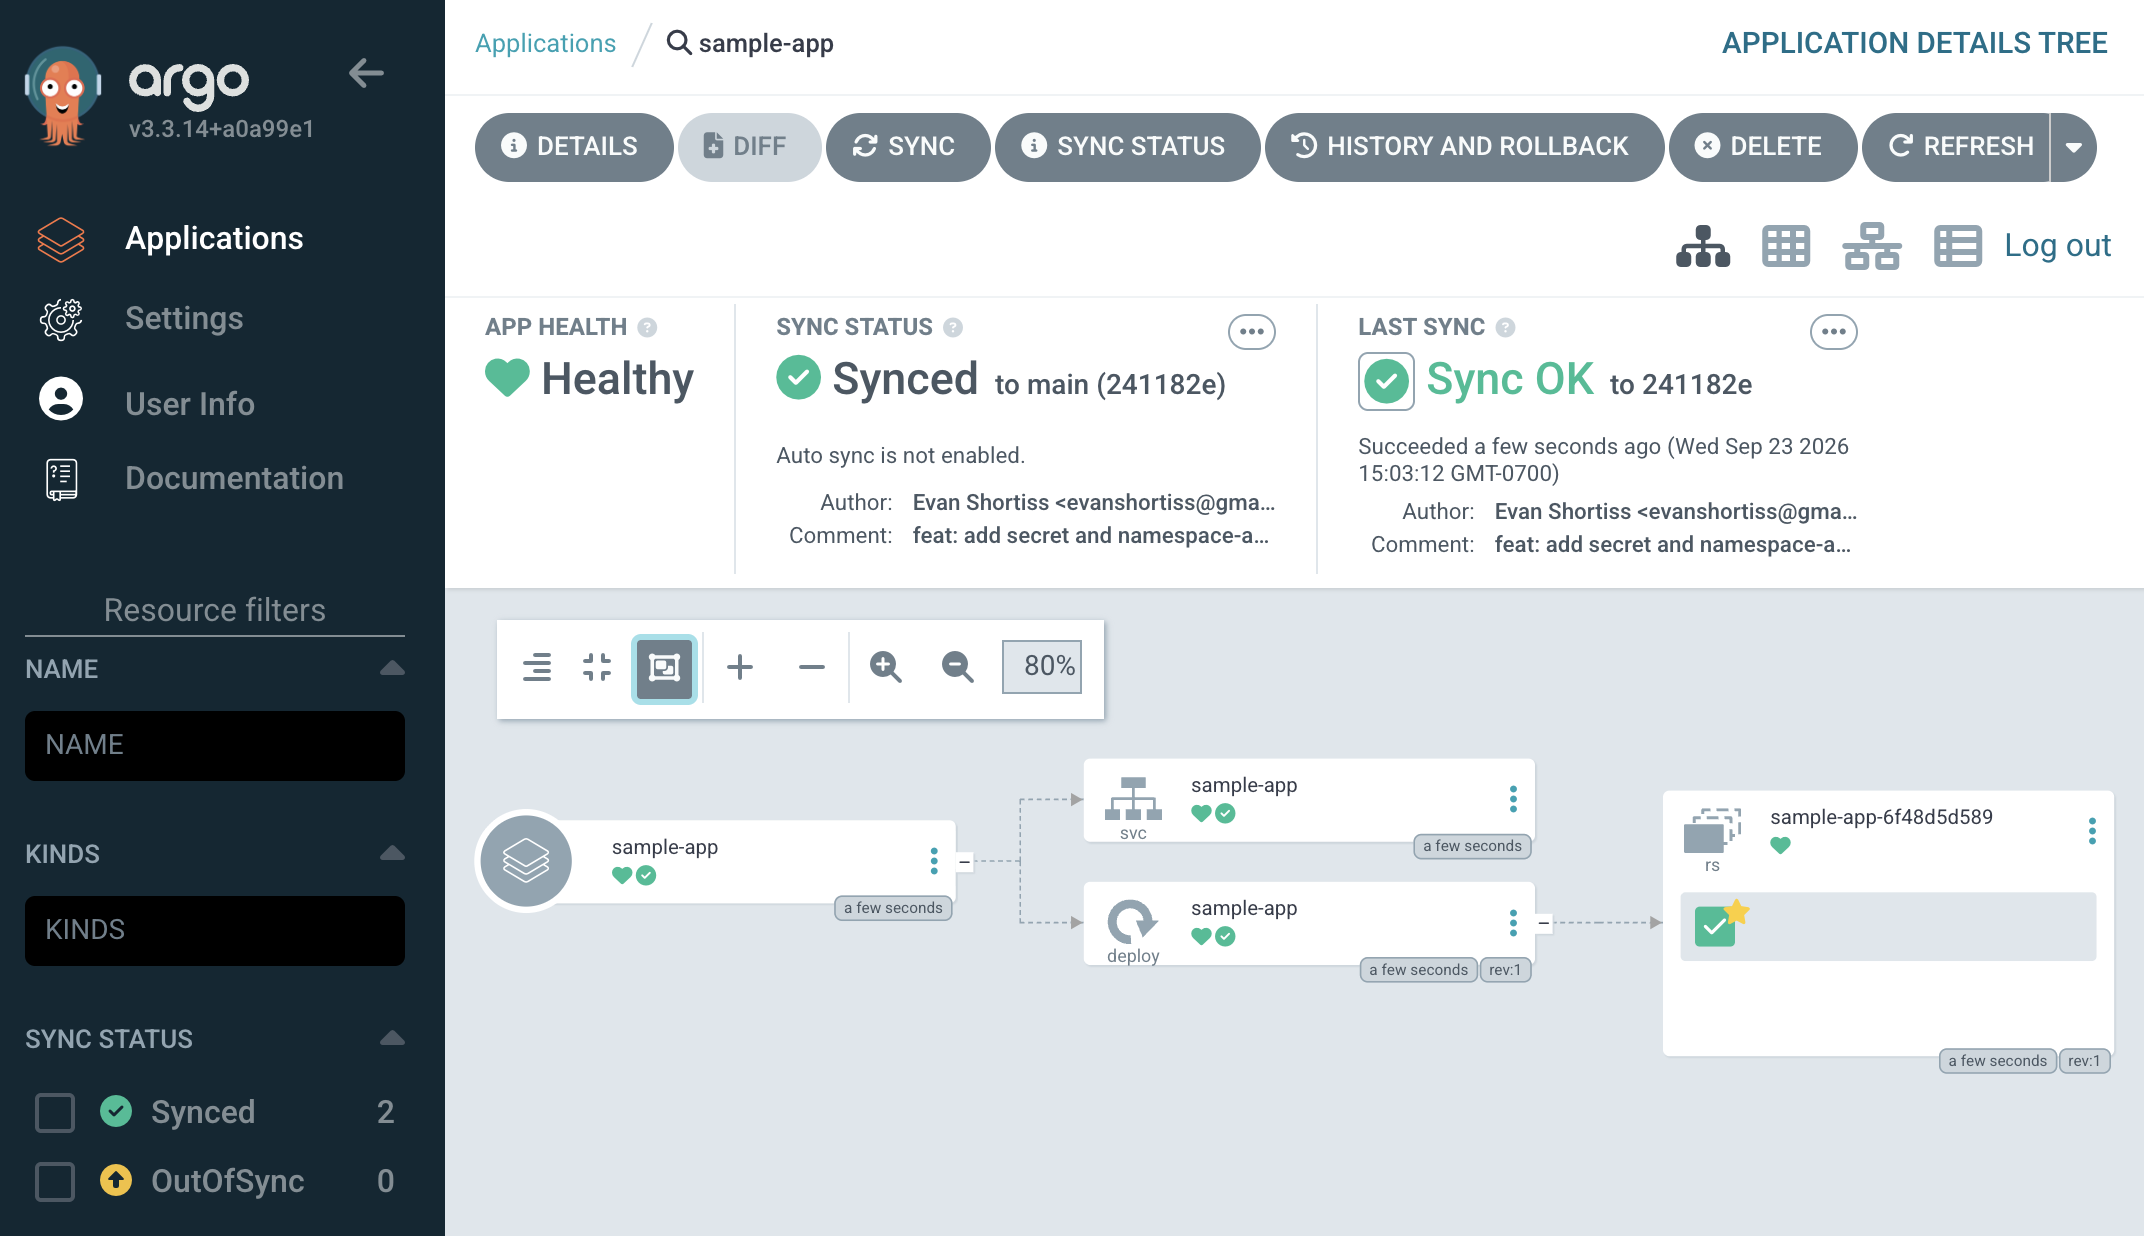The width and height of the screenshot is (2144, 1236).
Task: Open the Sync Status more options ellipsis
Action: click(x=1252, y=332)
